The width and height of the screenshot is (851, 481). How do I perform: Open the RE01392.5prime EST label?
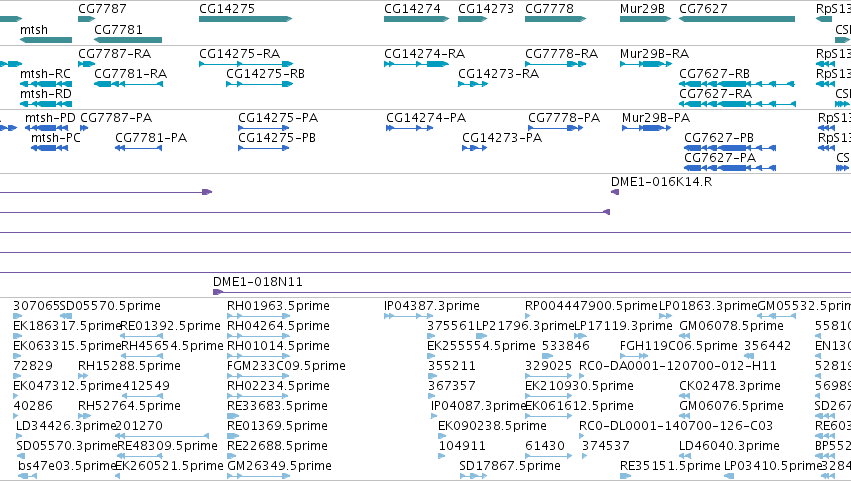(170, 326)
